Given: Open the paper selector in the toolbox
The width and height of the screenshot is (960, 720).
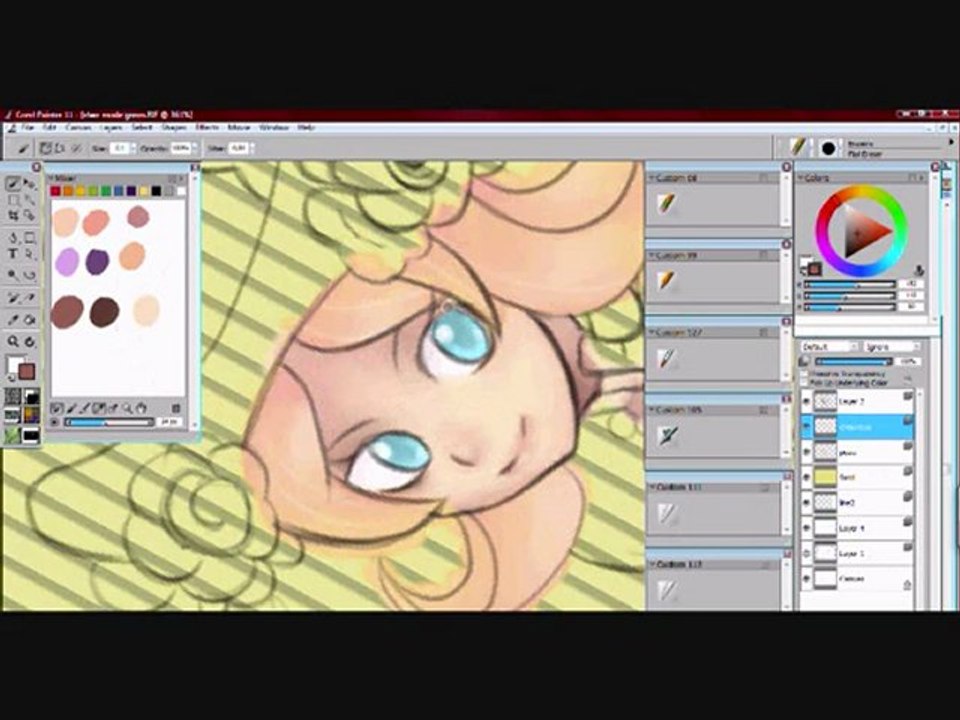Looking at the screenshot, I should [13, 397].
